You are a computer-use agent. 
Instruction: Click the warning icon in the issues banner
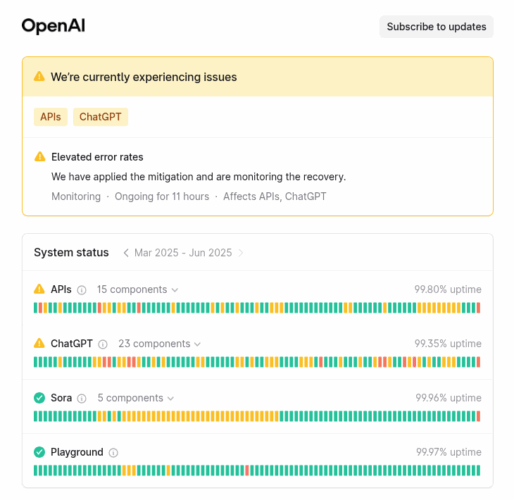(39, 76)
